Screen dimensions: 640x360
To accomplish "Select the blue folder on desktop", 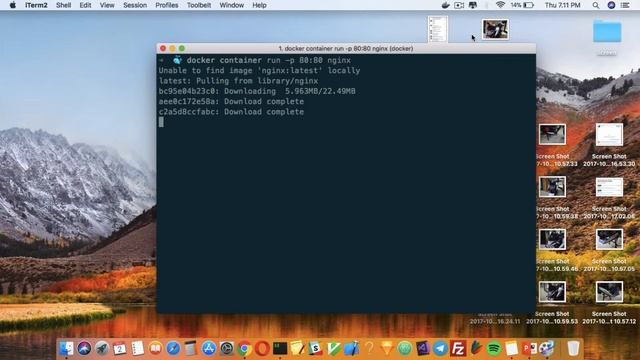I will pyautogui.click(x=607, y=31).
